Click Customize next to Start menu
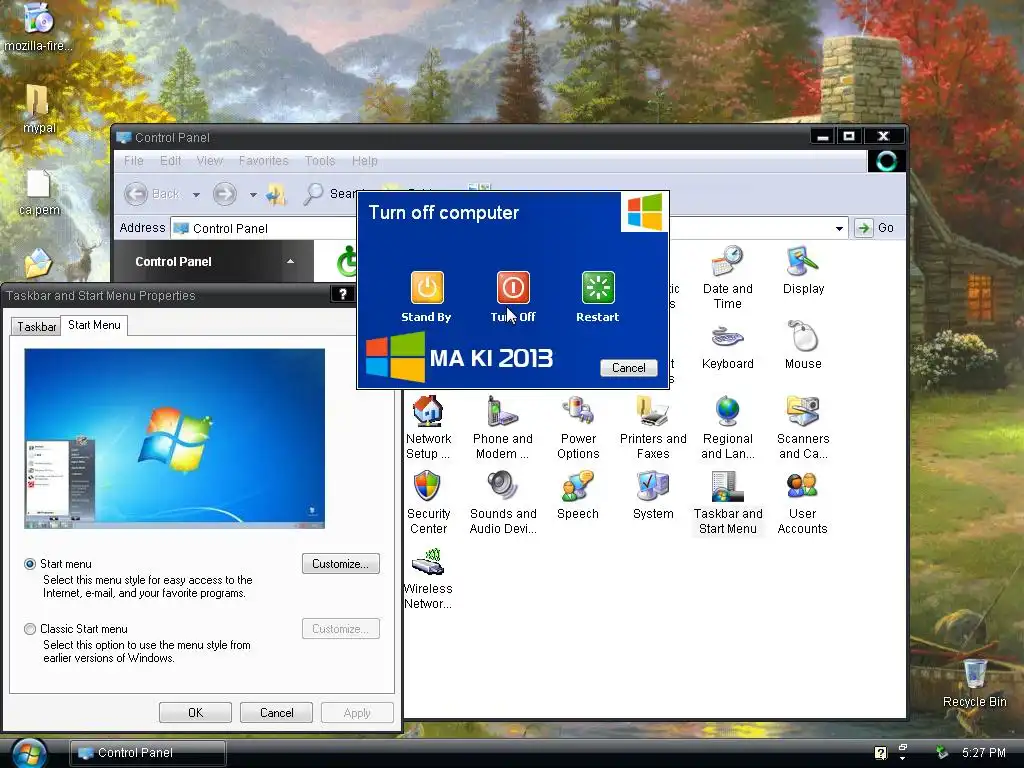This screenshot has width=1024, height=768. point(341,564)
